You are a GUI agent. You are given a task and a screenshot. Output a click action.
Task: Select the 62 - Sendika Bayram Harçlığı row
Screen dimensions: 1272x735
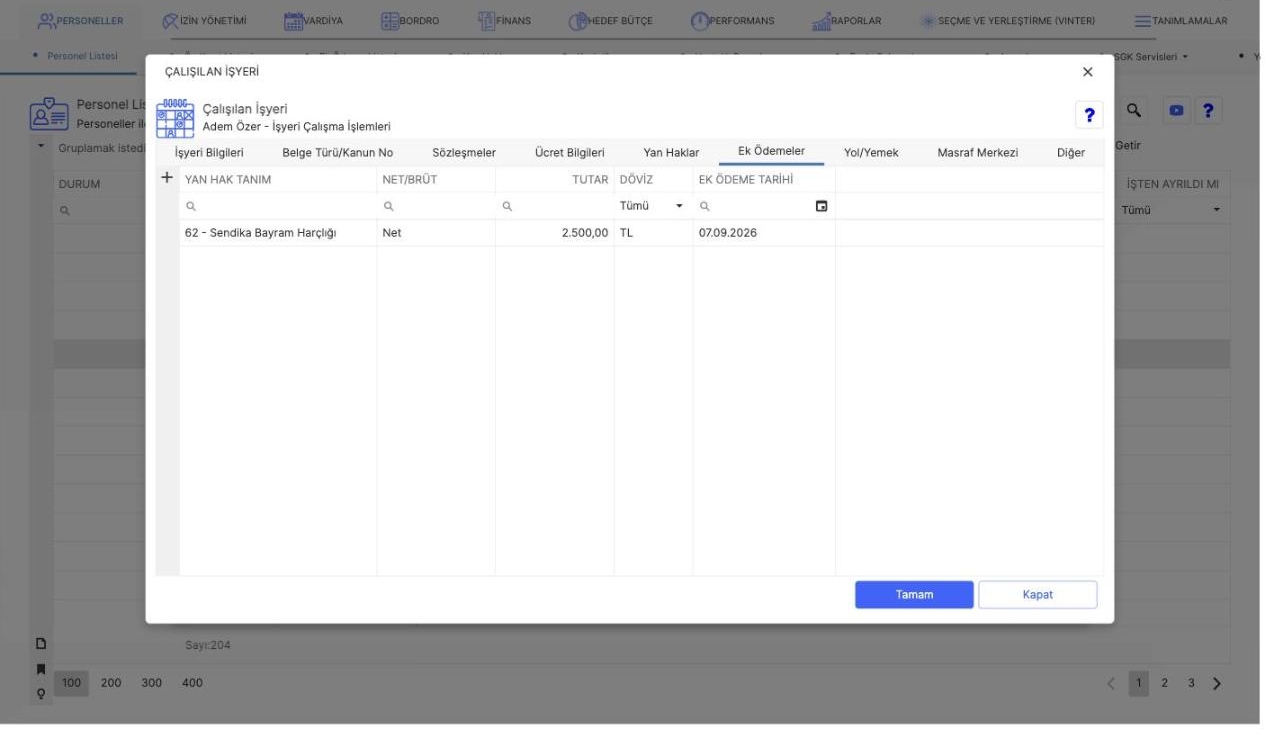tap(642, 233)
